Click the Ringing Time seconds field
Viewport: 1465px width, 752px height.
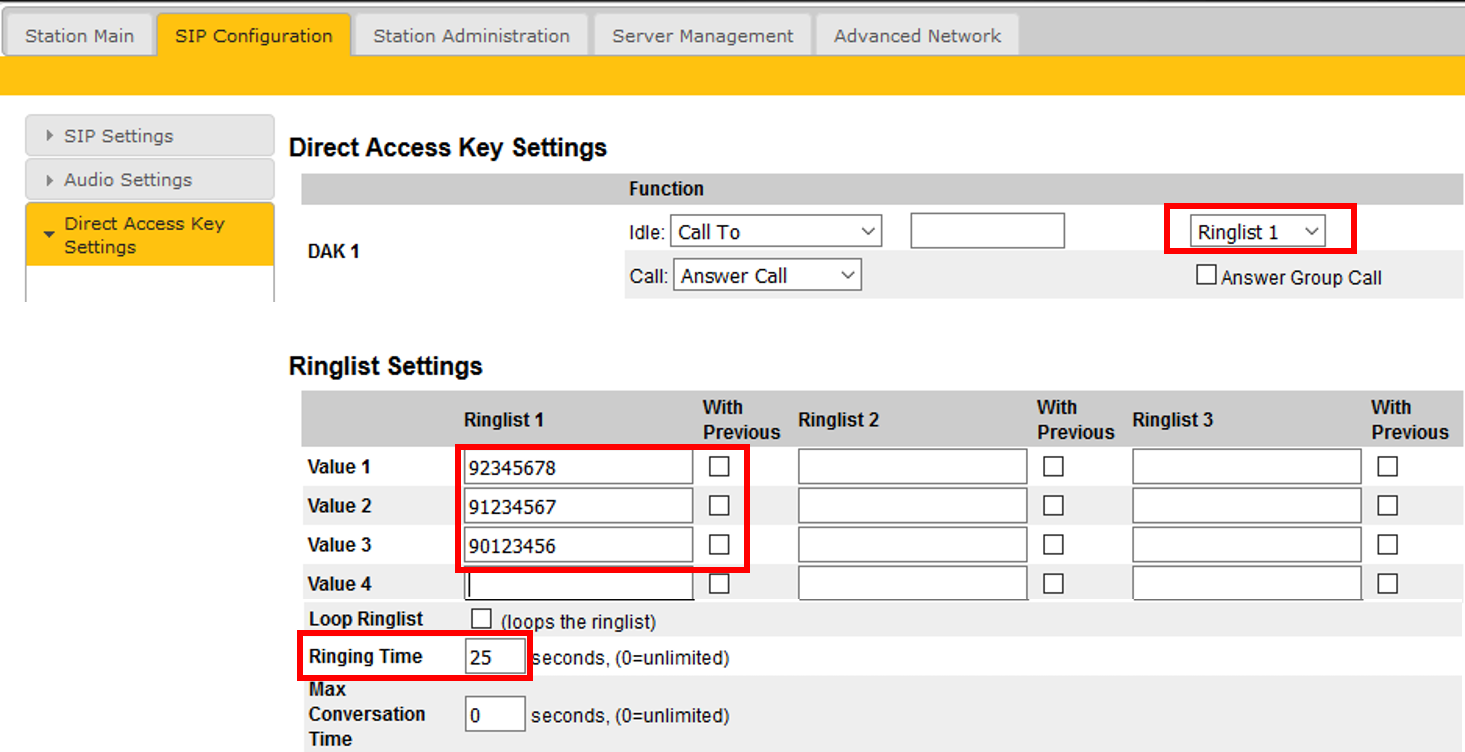click(x=495, y=658)
